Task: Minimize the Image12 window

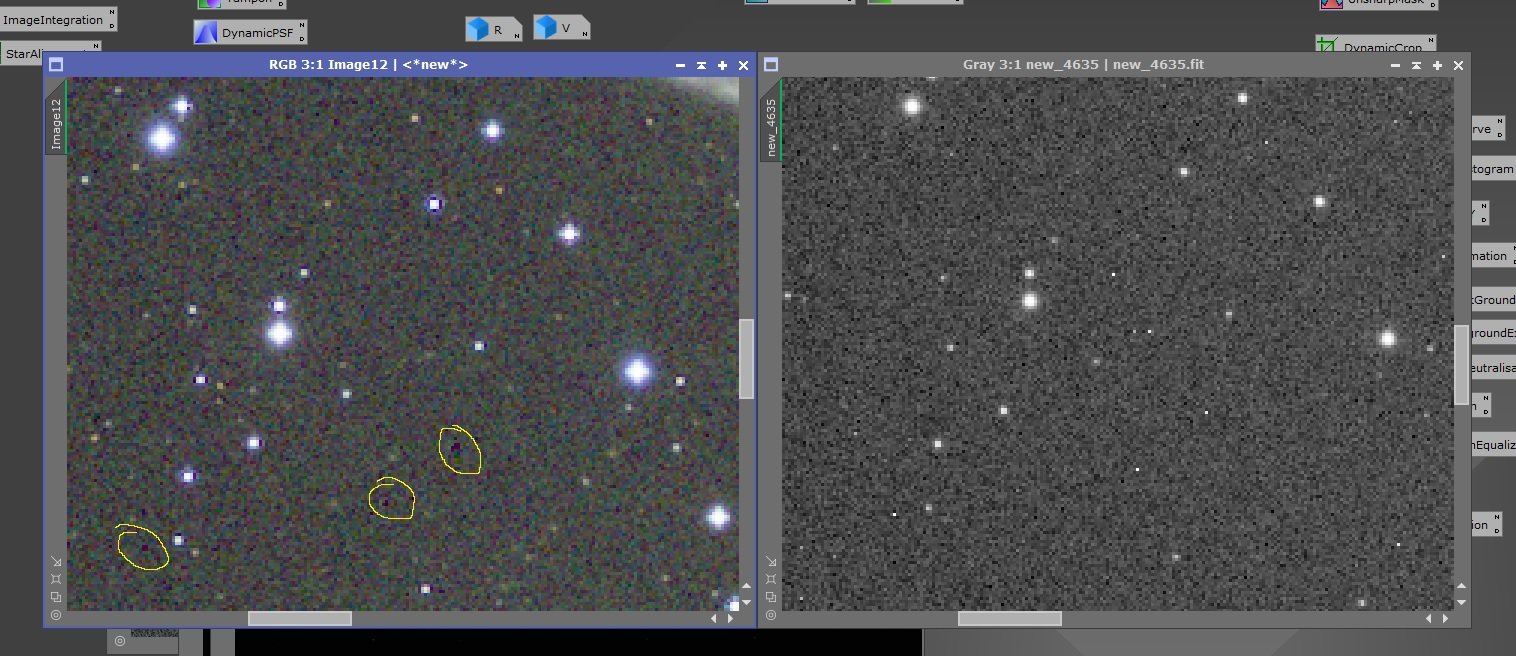Action: (x=680, y=65)
